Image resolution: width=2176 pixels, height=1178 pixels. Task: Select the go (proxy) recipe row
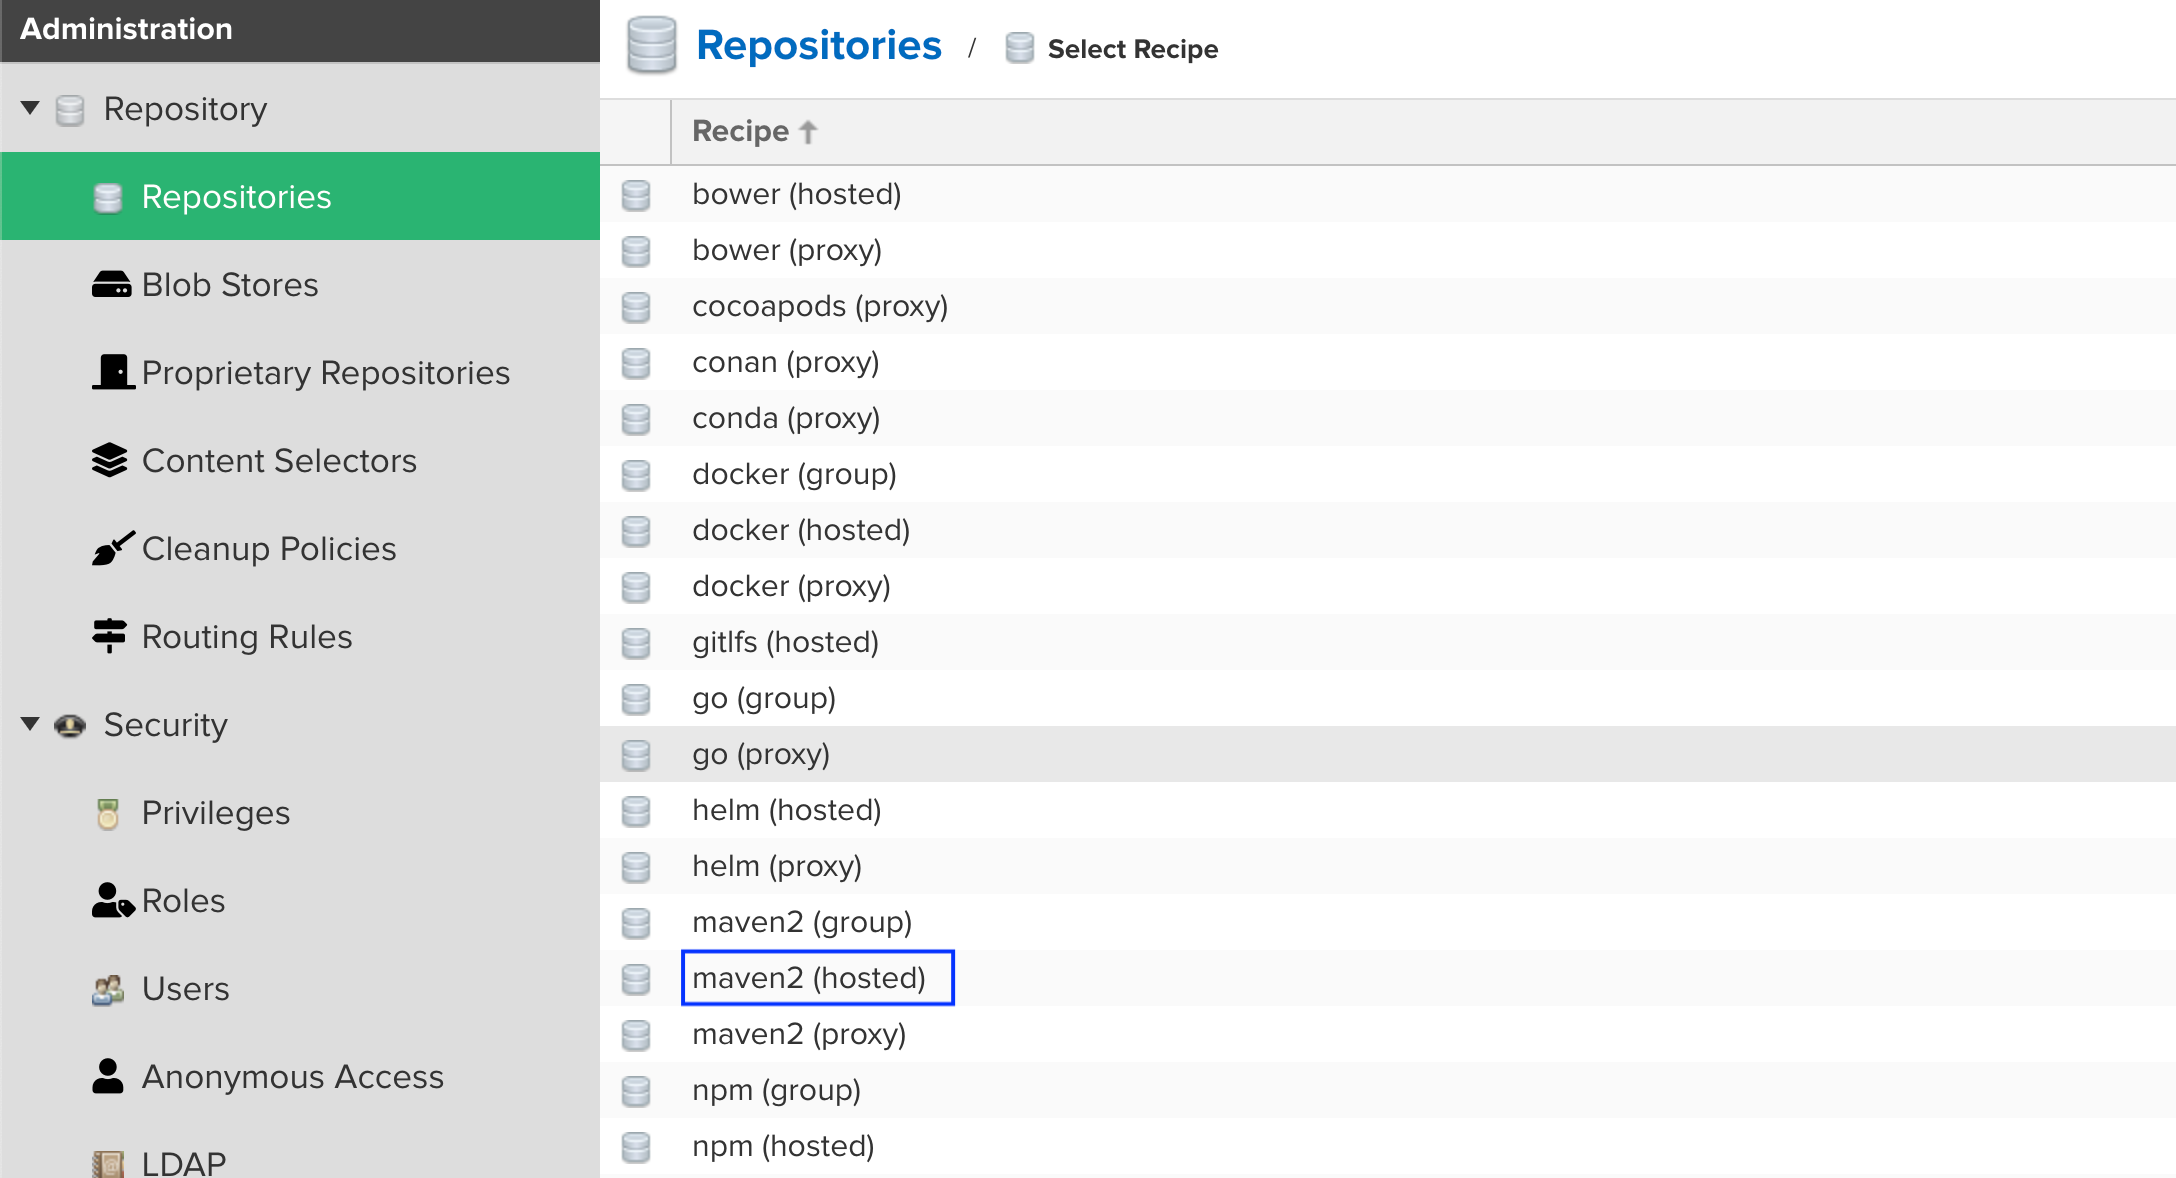point(760,754)
